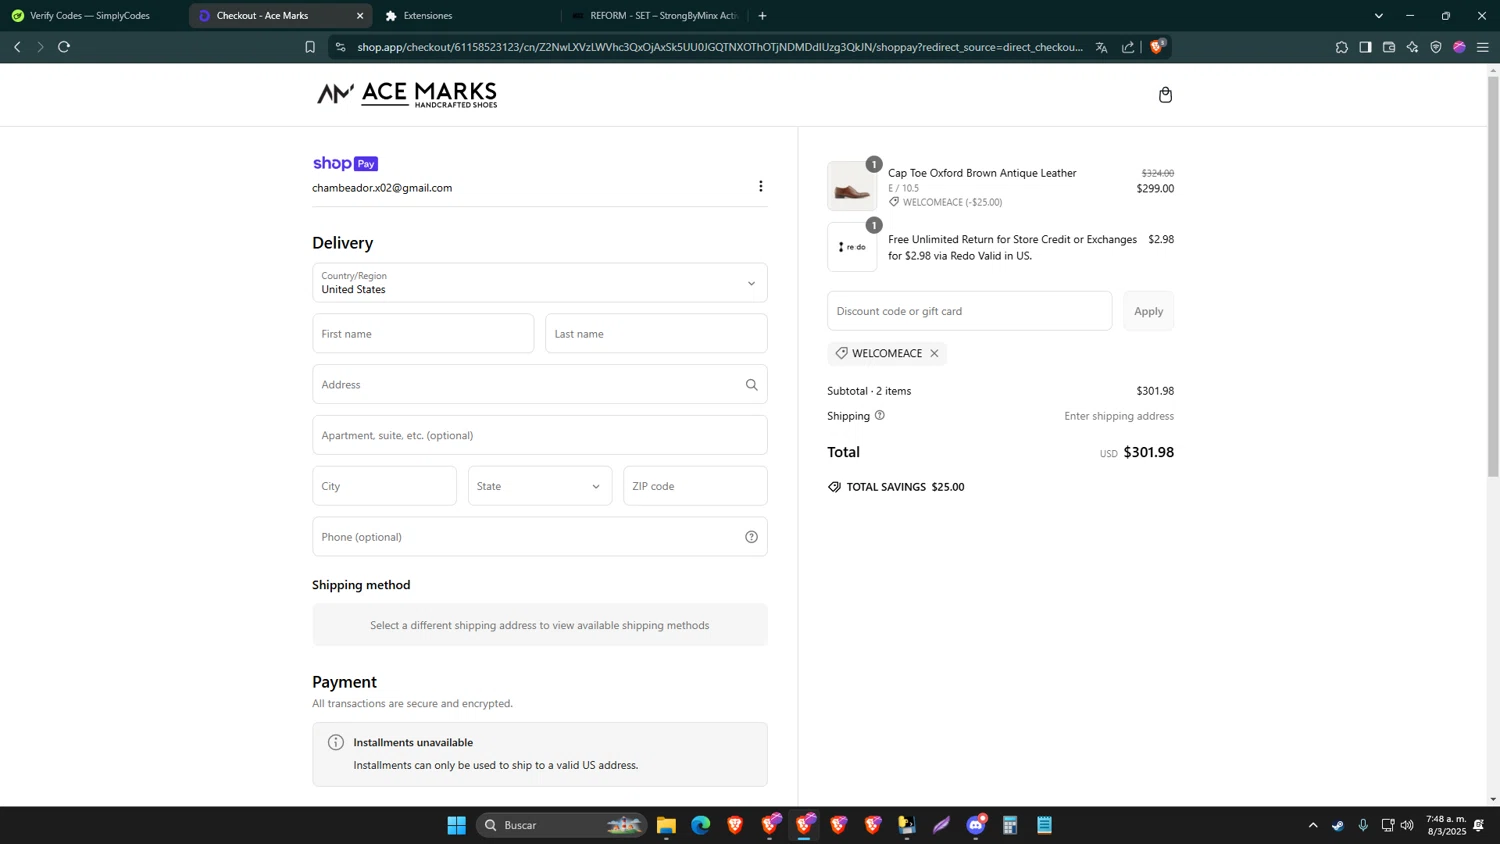
Task: Switch to Verify Codes — SimplyCodes tab
Action: coord(90,16)
